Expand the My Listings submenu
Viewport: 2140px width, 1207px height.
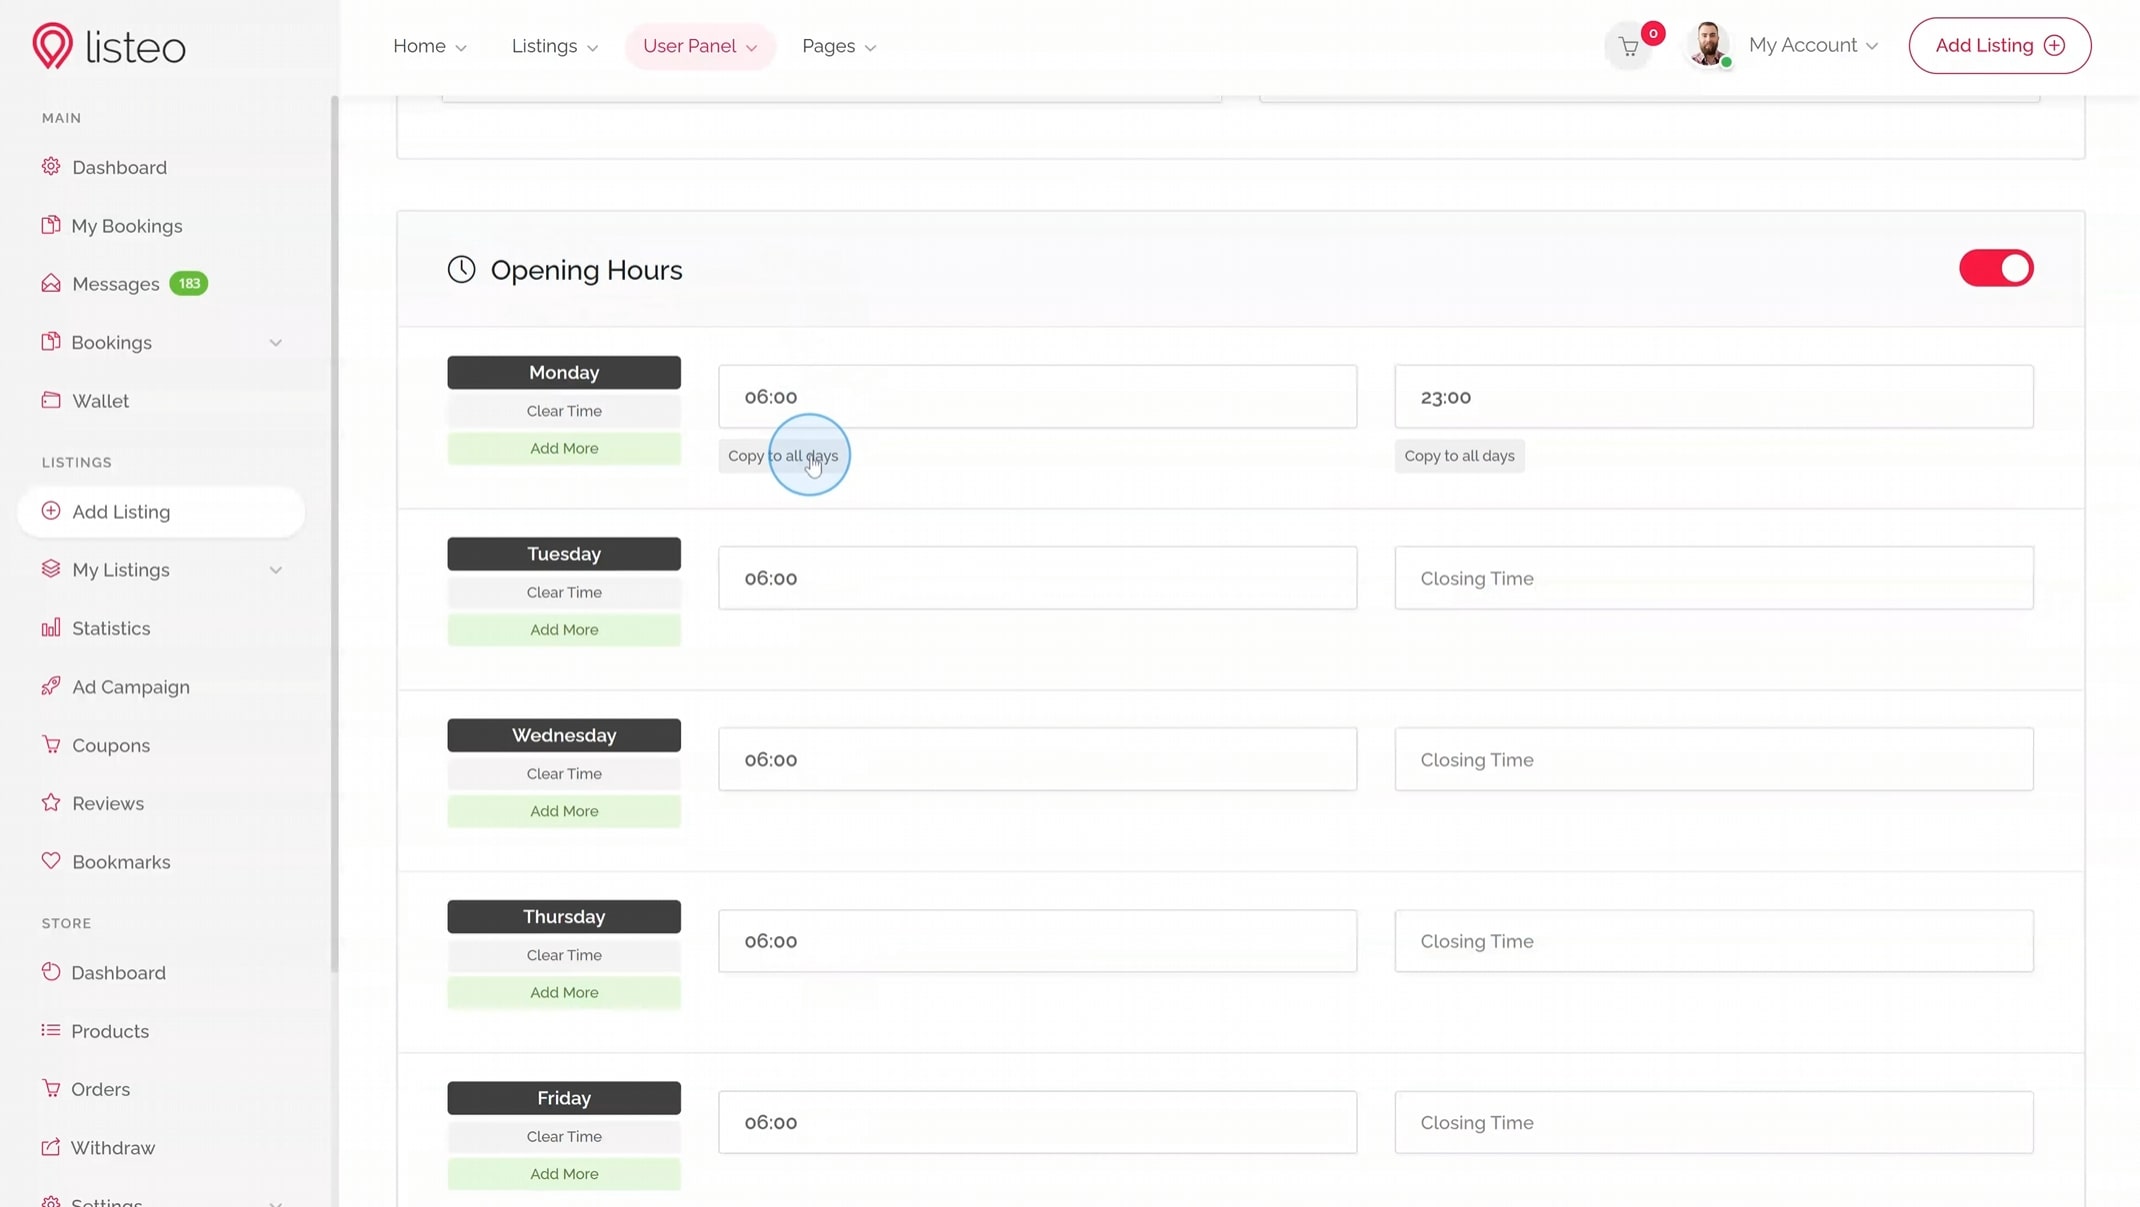tap(275, 570)
